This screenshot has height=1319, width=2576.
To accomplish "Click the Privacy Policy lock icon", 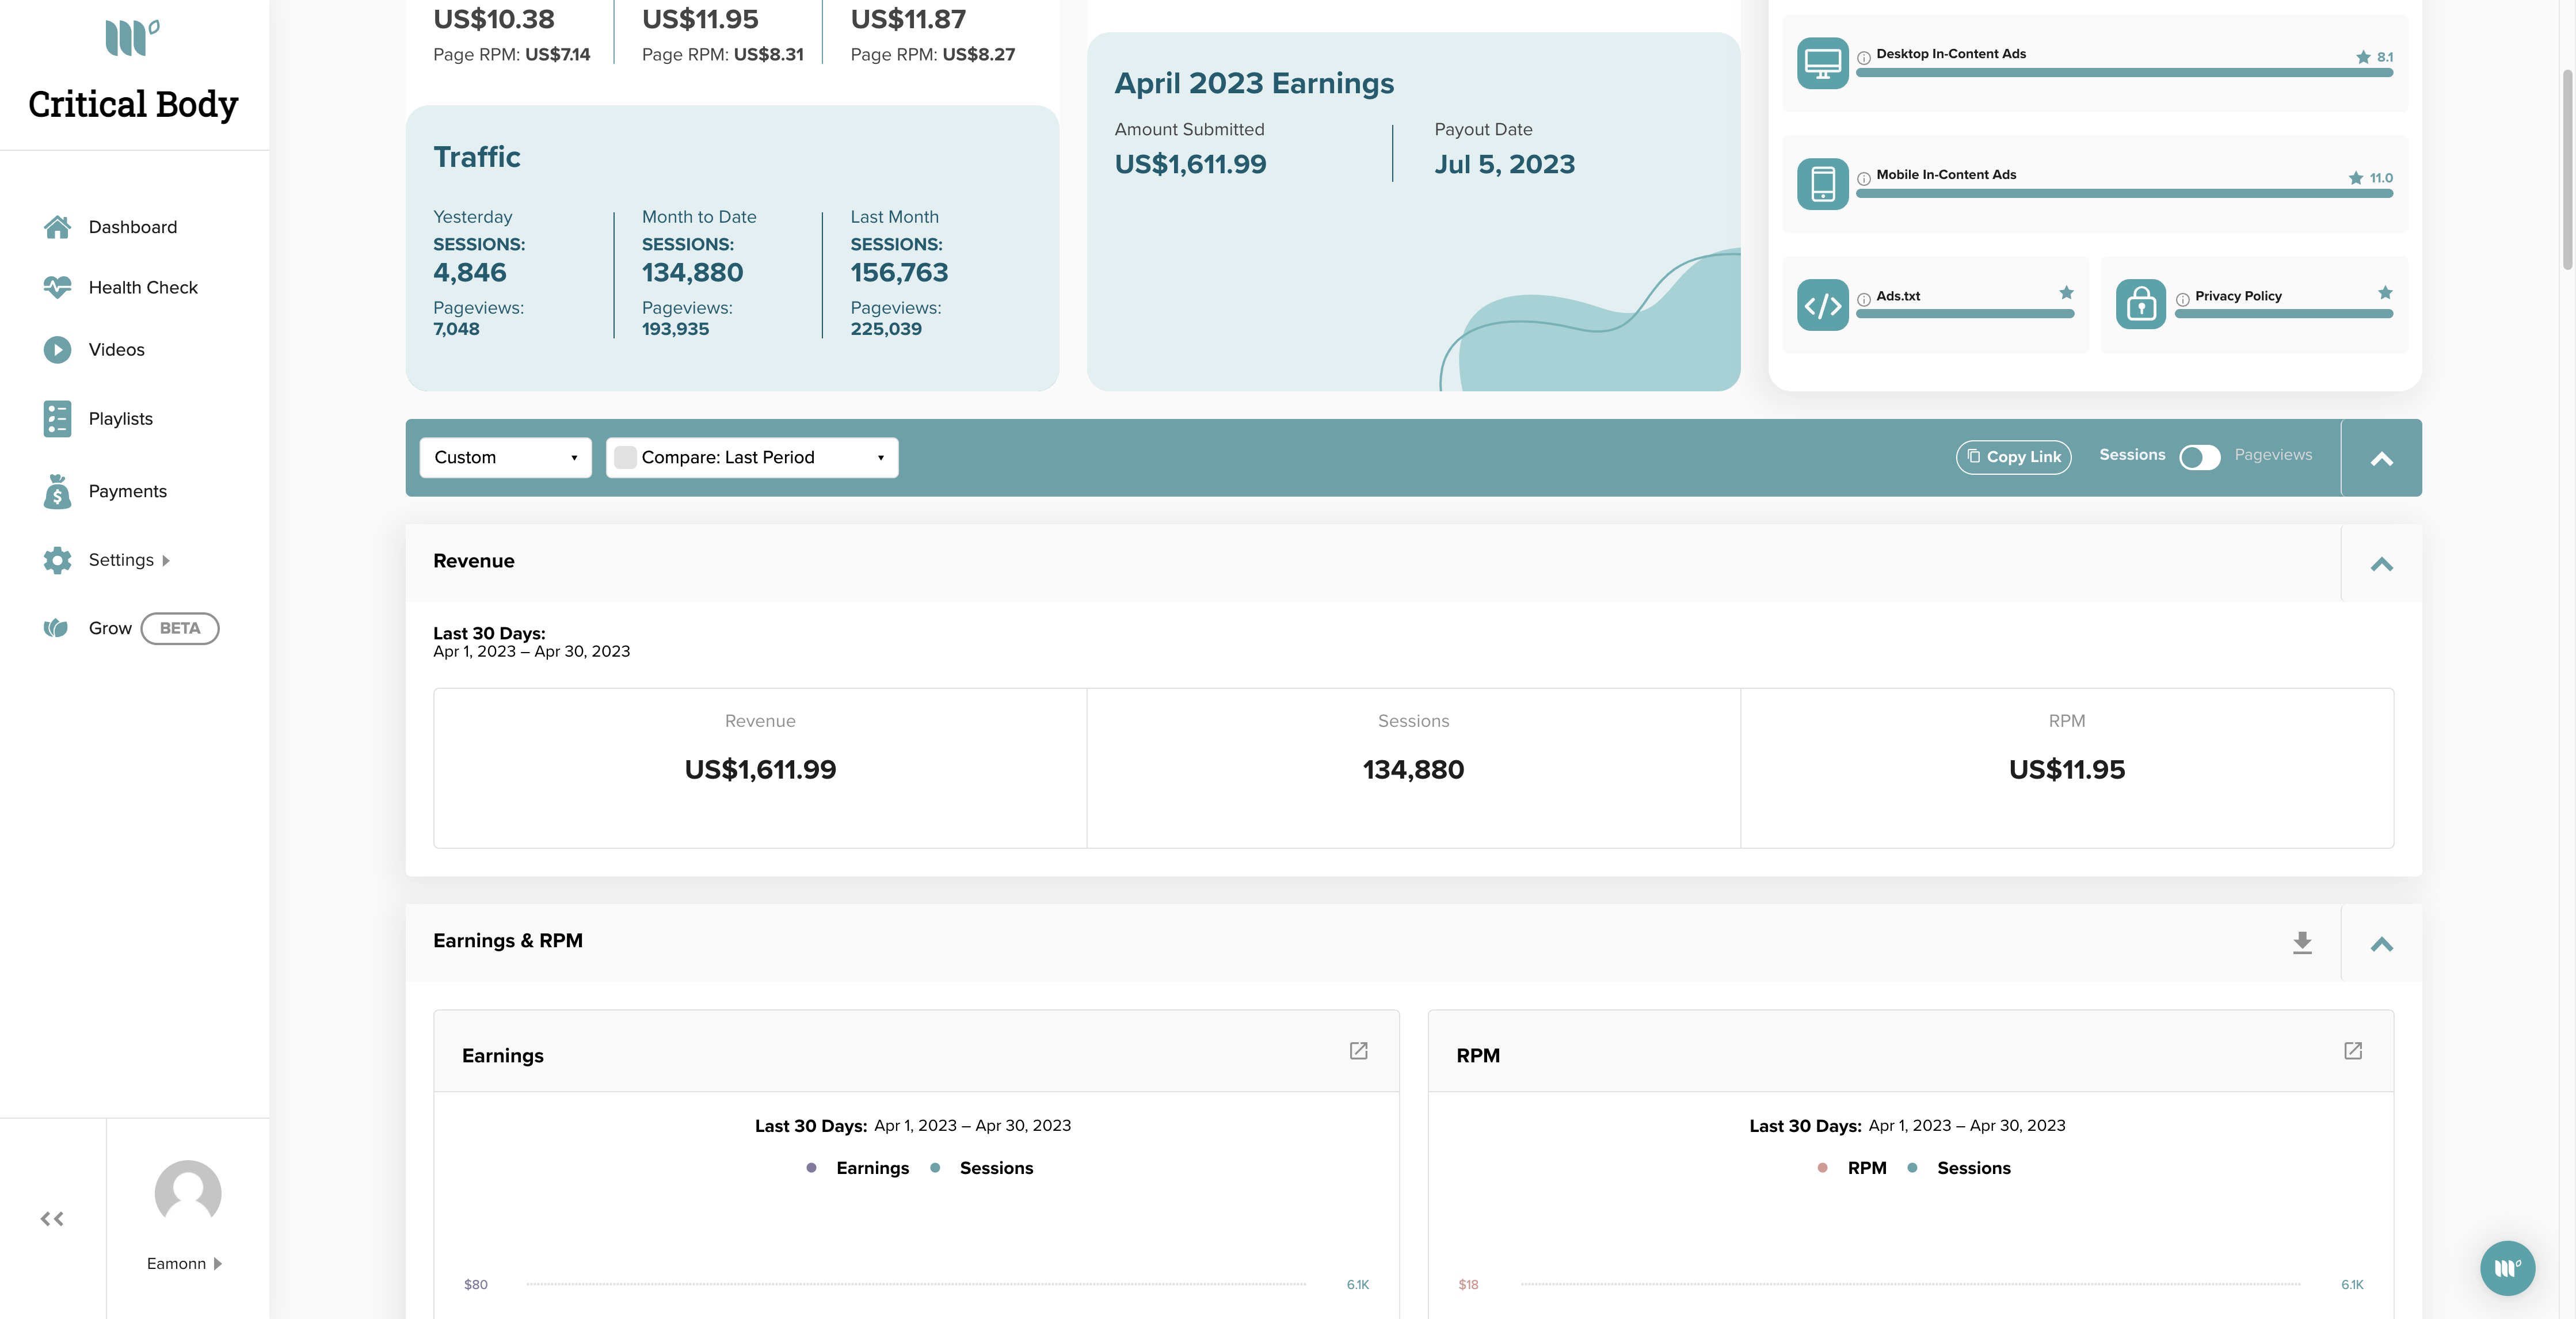I will click(2141, 305).
